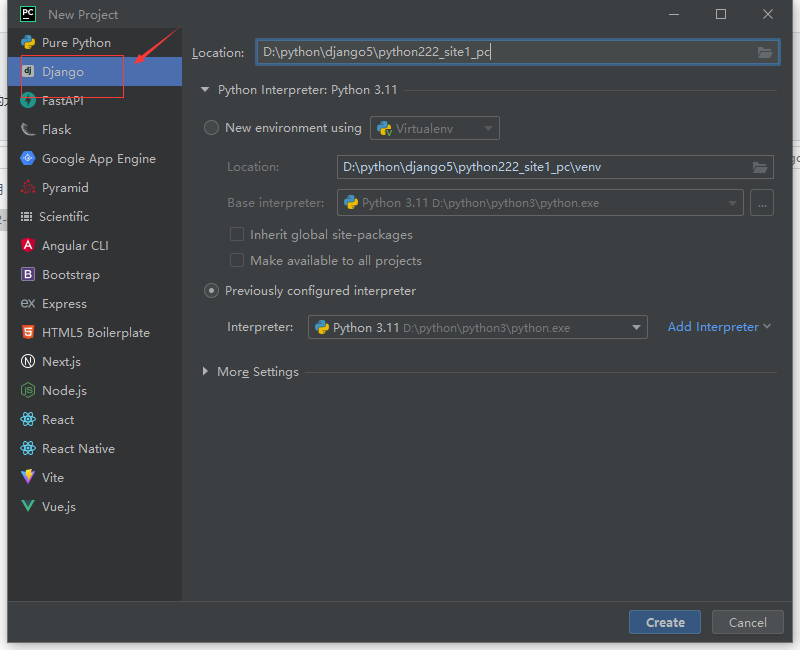Browse folder for project Location field

pyautogui.click(x=764, y=52)
